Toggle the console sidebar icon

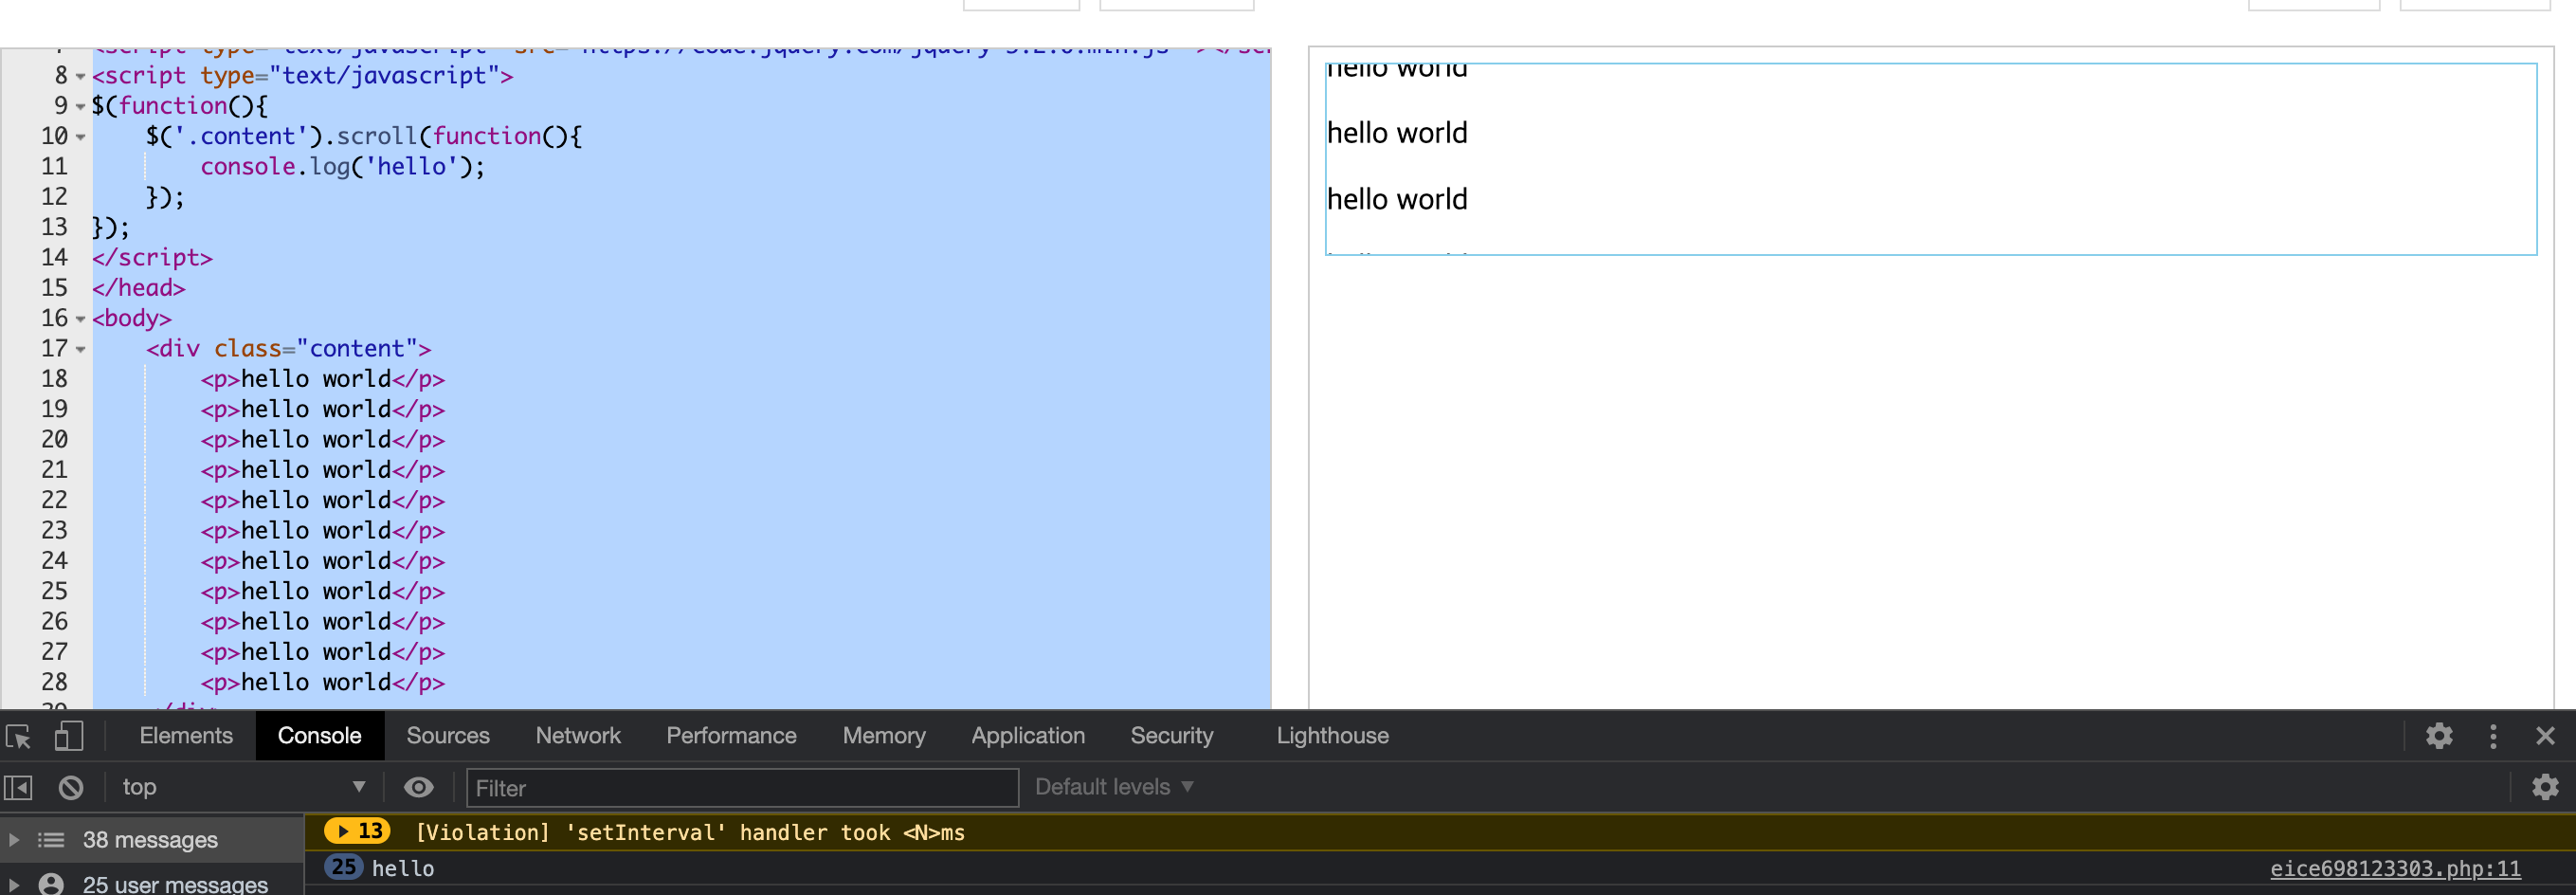pos(18,787)
